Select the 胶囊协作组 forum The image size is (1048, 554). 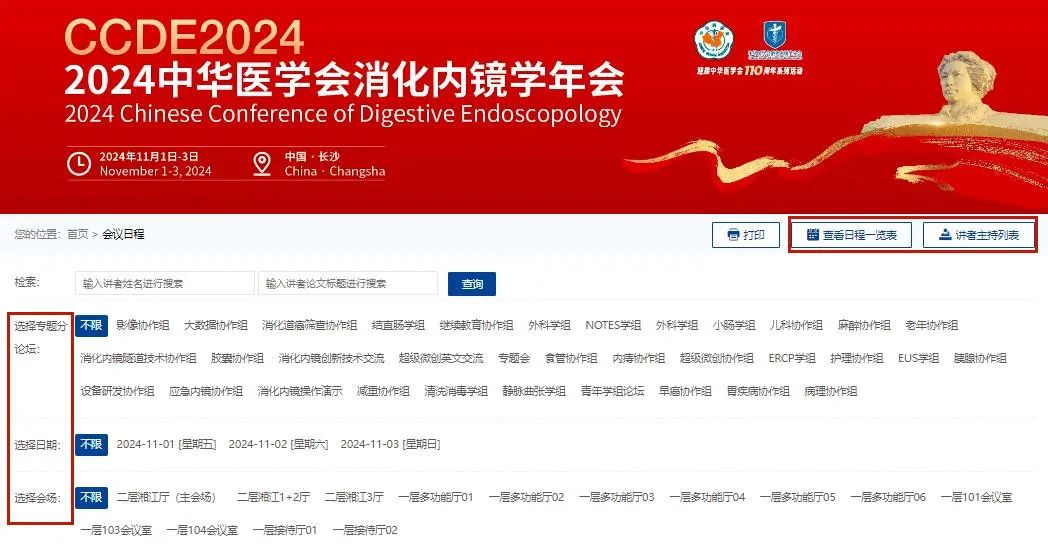point(237,358)
